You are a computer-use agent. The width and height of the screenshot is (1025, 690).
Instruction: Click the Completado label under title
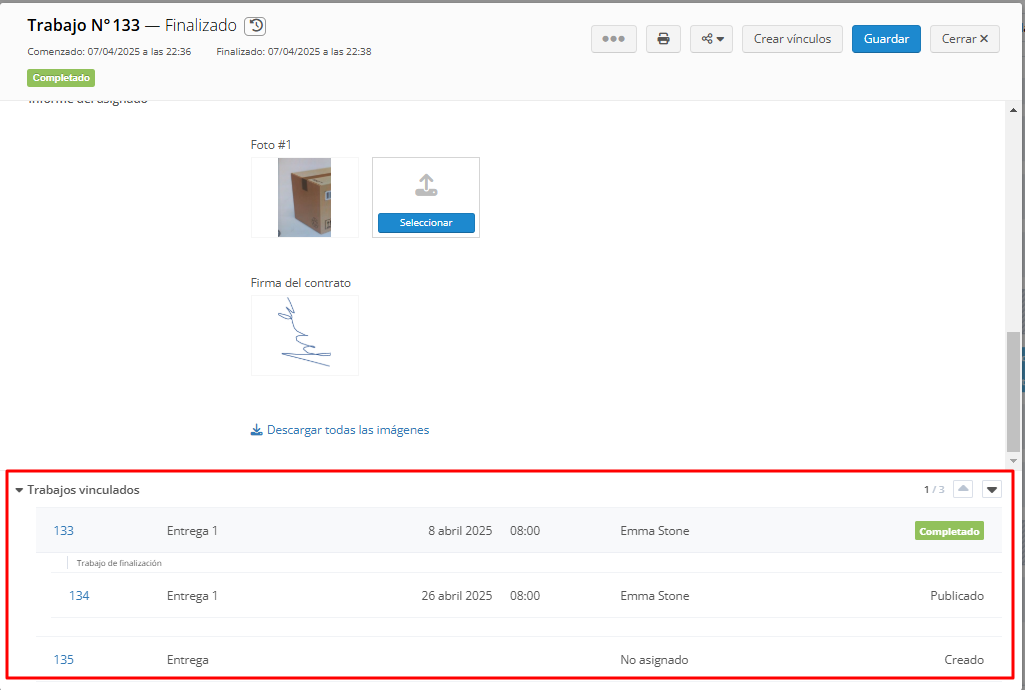(61, 78)
